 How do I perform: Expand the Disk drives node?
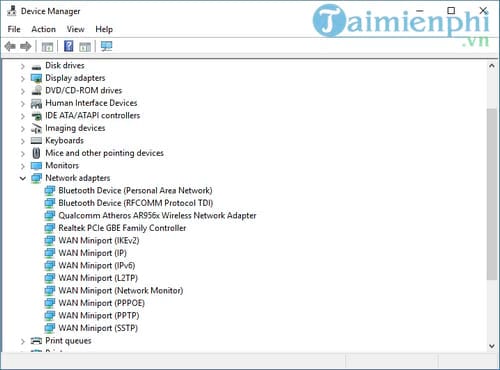[x=23, y=66]
